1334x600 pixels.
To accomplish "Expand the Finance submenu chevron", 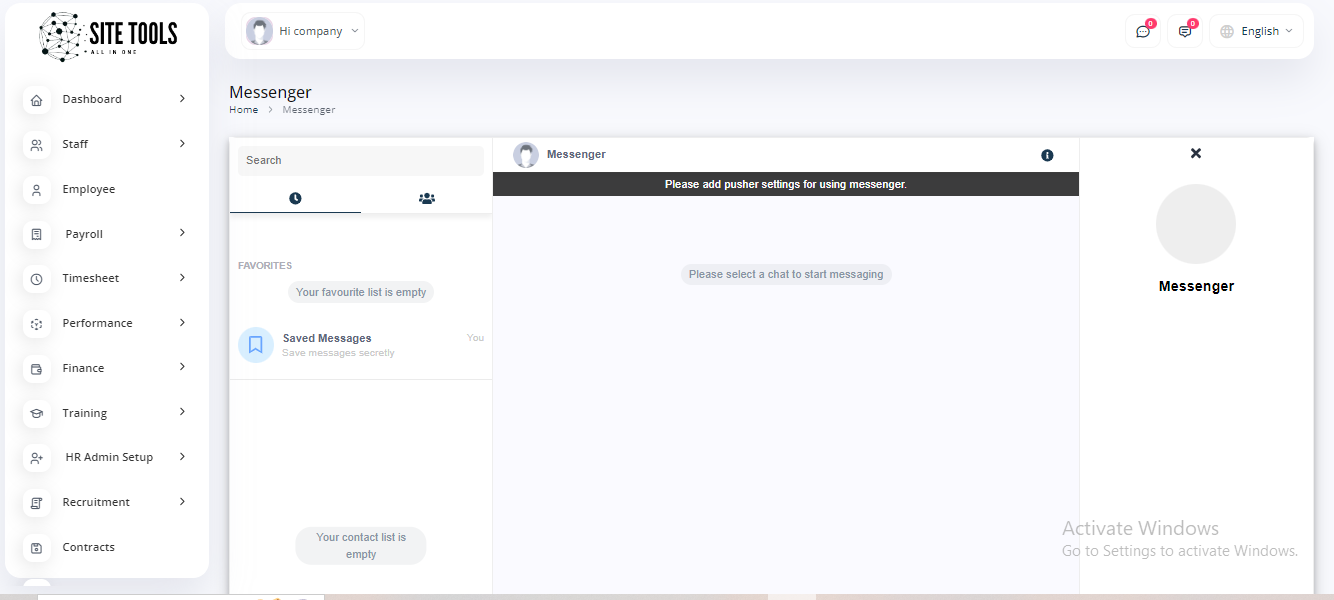I will 182,367.
